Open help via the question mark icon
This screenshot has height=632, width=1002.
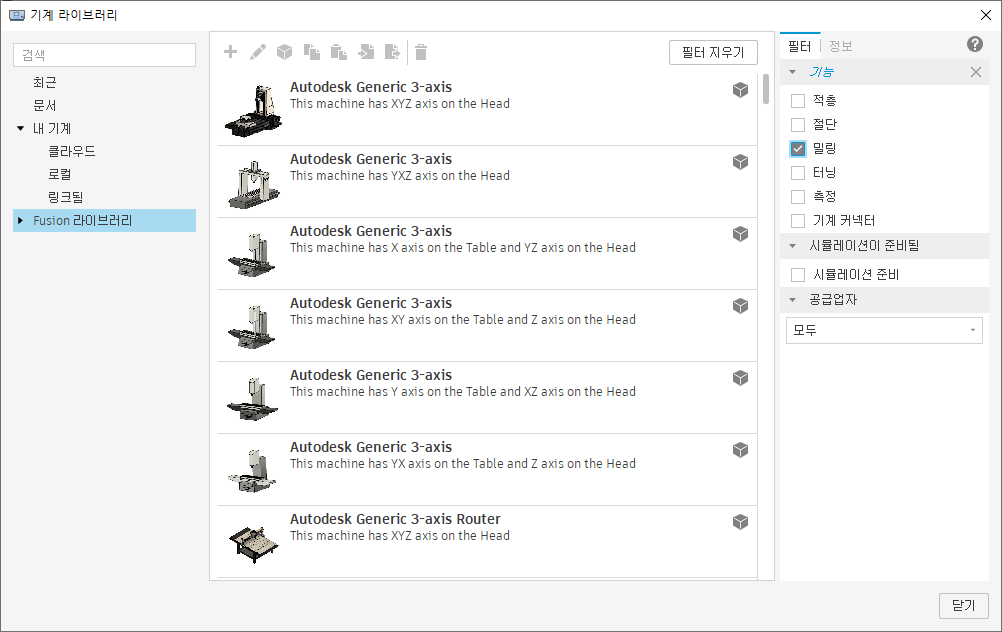tap(975, 44)
